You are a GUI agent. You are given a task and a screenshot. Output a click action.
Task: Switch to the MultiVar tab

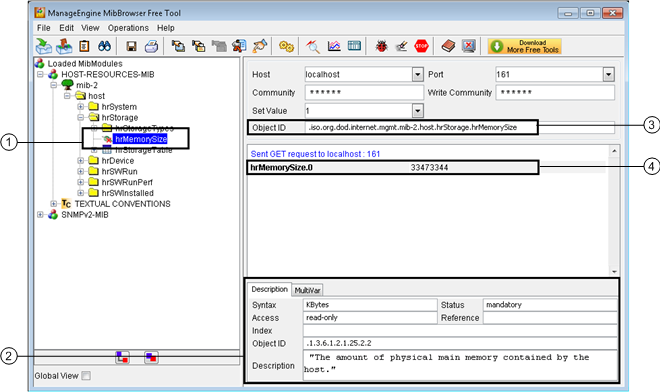click(x=307, y=290)
